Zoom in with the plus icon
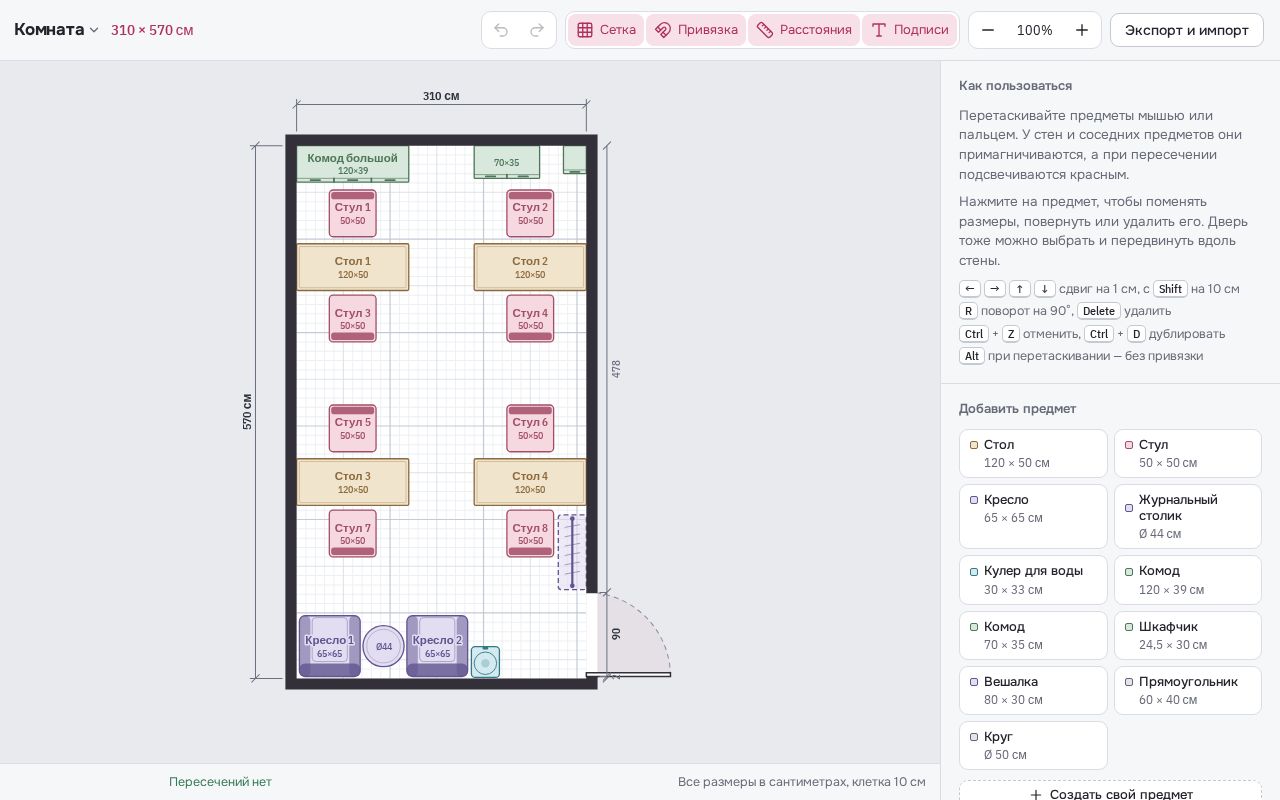The width and height of the screenshot is (1280, 800). click(x=1082, y=30)
